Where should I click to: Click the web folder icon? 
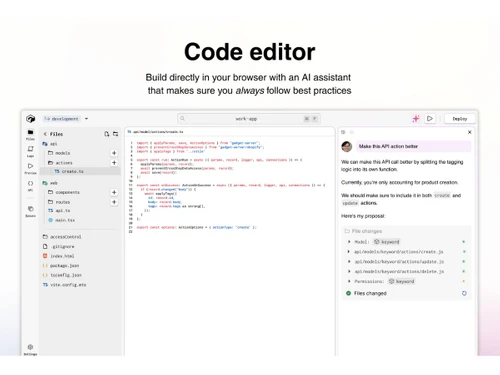45,183
